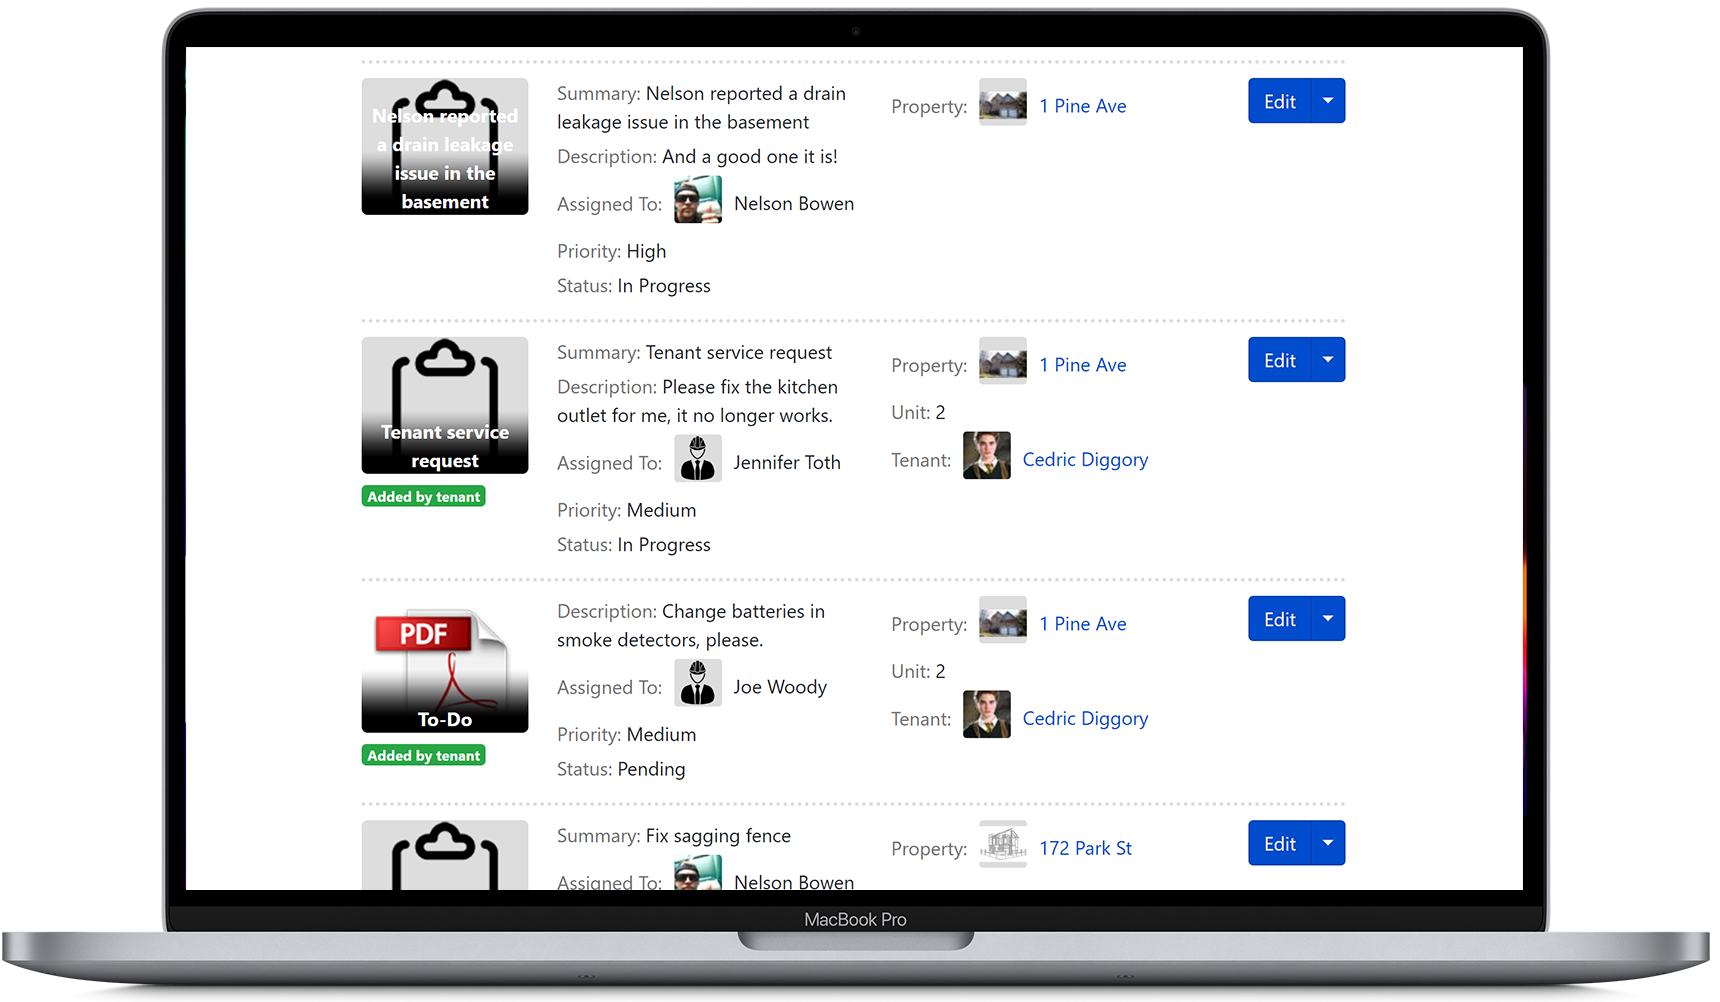Click the Edit button for the smoke detector task
The image size is (1720, 1002).
(x=1279, y=618)
